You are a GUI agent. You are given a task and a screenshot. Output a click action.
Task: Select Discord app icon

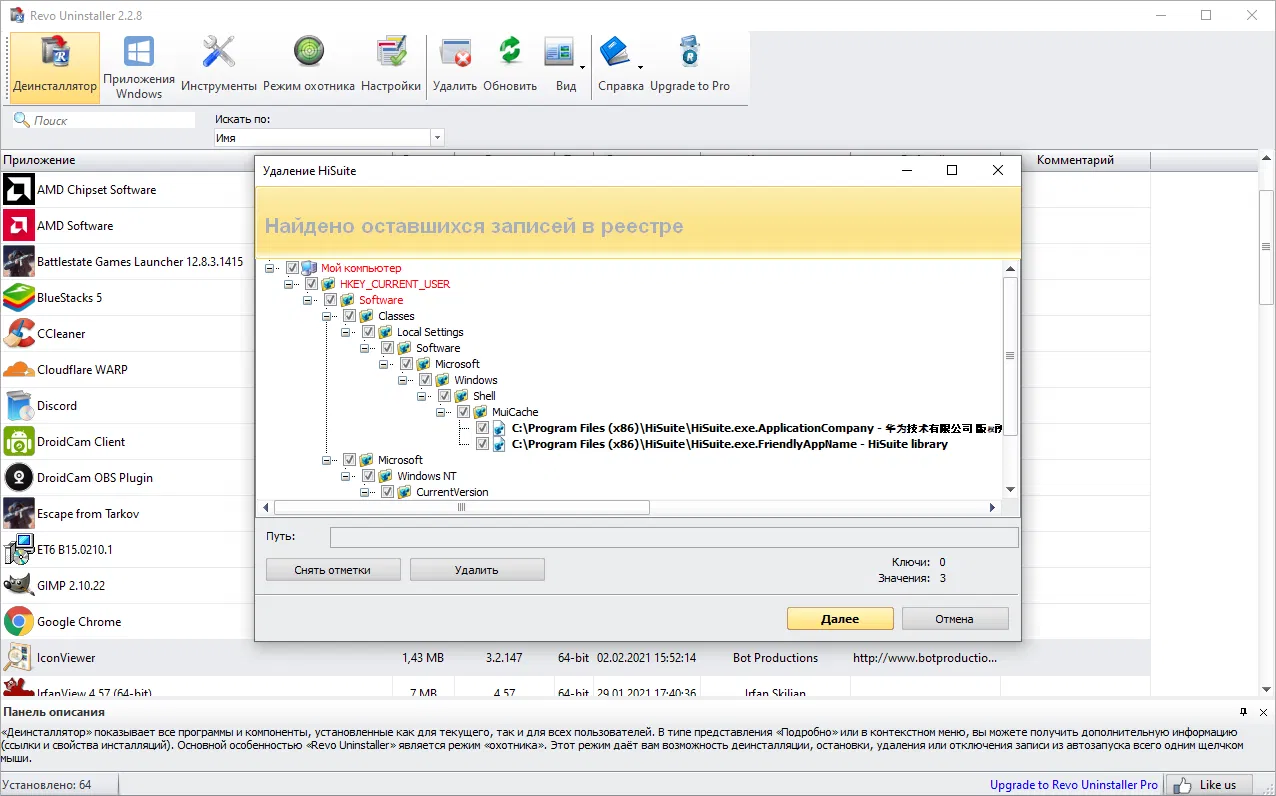pyautogui.click(x=19, y=406)
